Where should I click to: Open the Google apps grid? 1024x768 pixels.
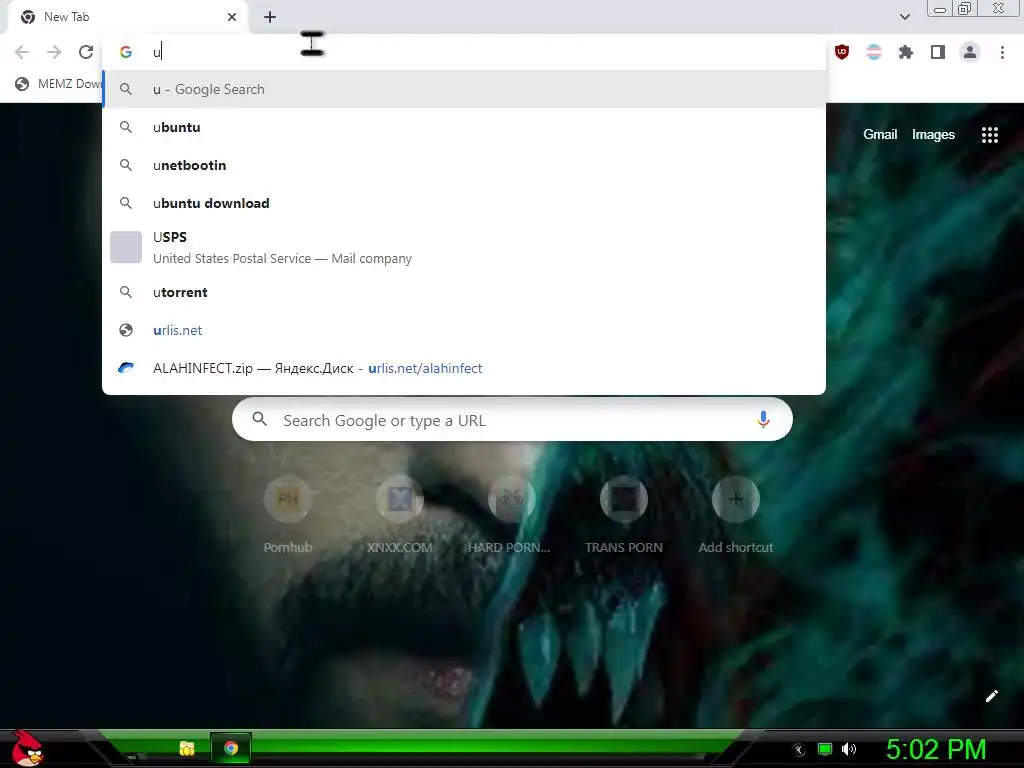tap(989, 135)
